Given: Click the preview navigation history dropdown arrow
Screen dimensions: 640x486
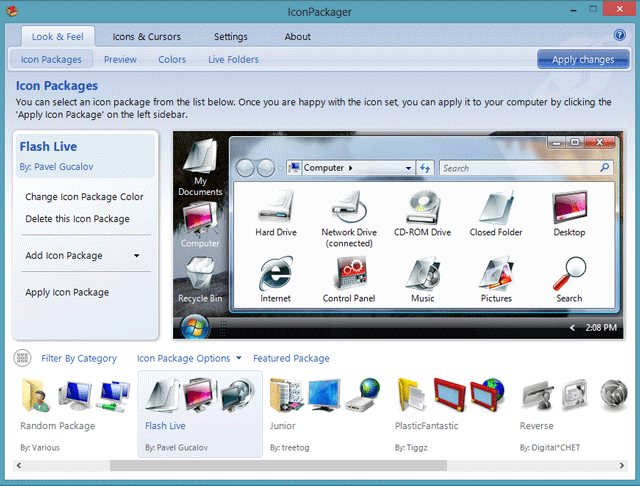Looking at the screenshot, I should (x=280, y=168).
